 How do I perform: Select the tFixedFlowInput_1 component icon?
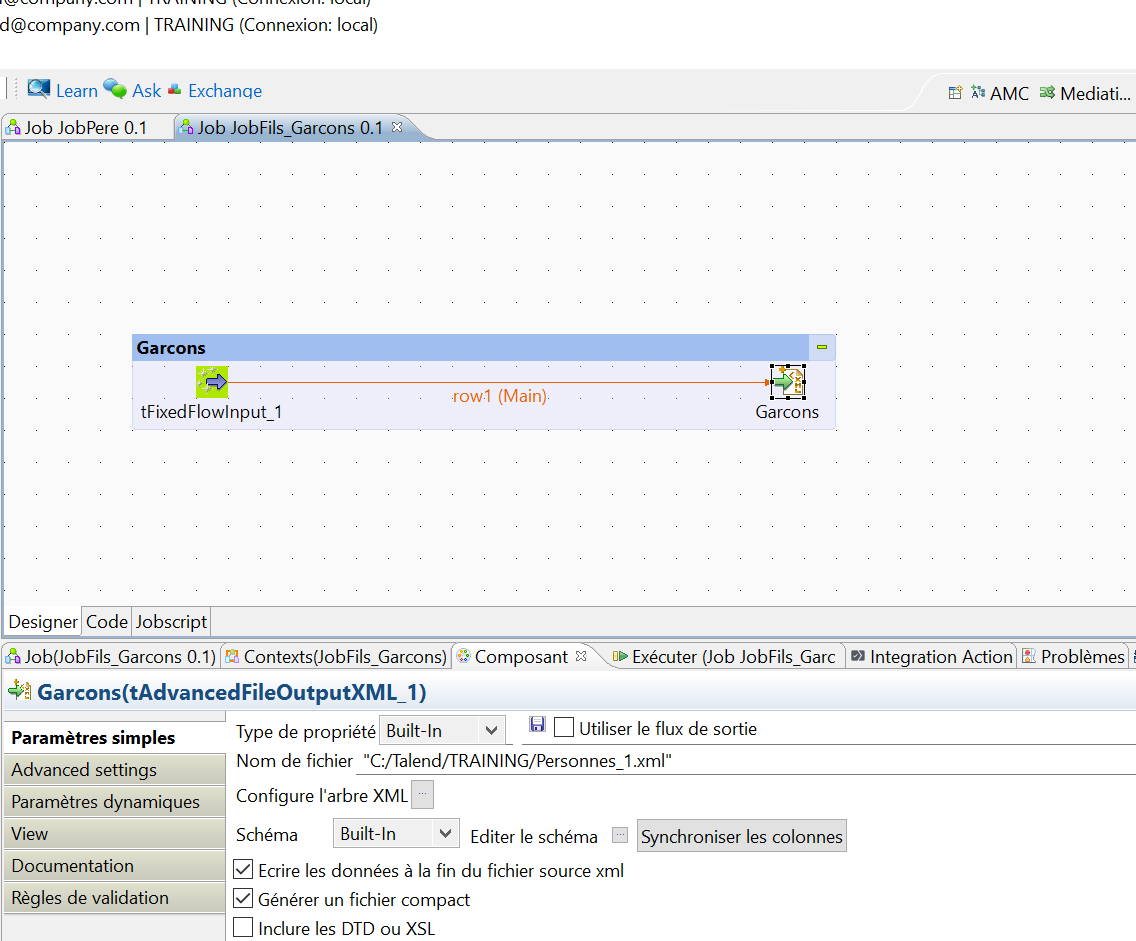click(211, 381)
